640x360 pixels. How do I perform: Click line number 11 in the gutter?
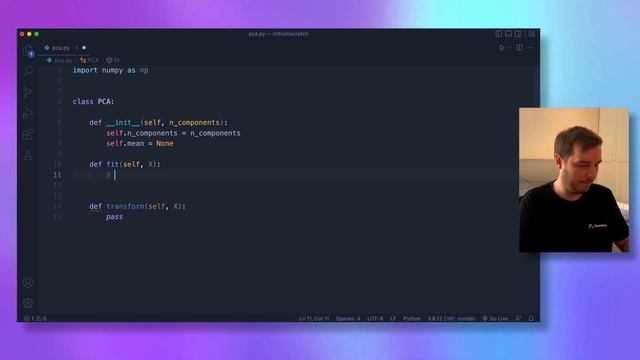57,175
